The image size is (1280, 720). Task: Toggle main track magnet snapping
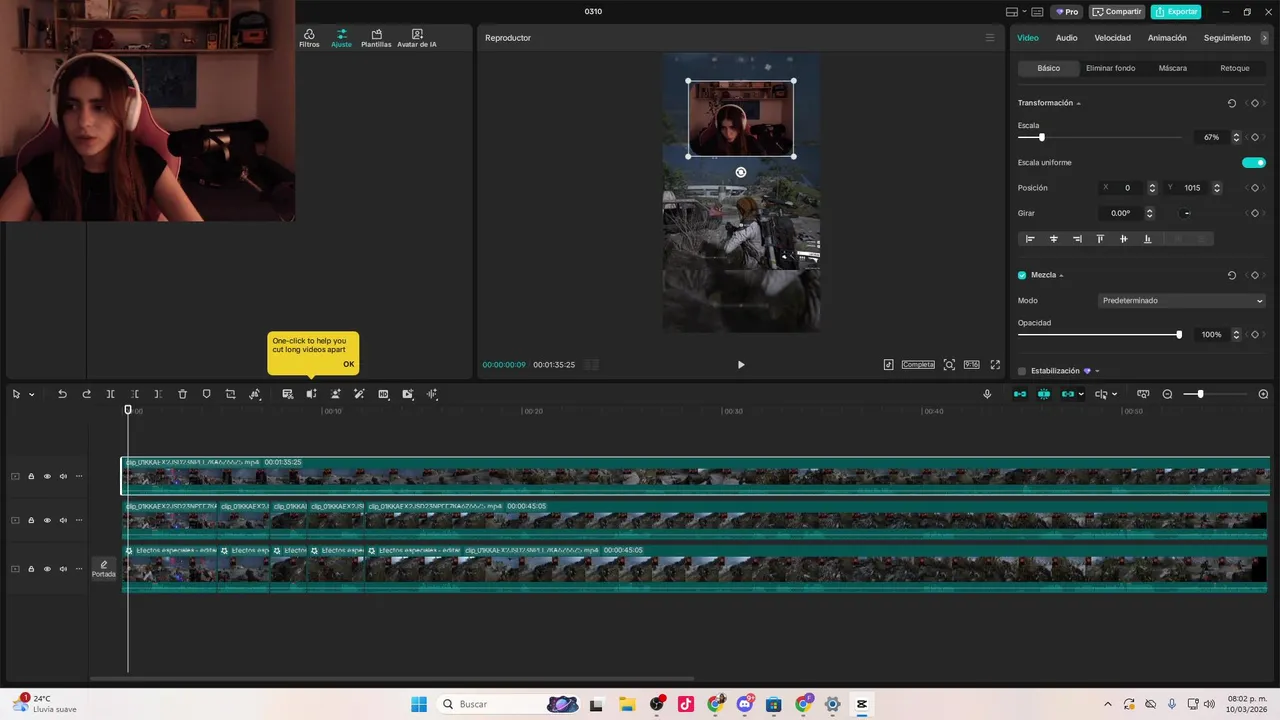[x=1019, y=394]
